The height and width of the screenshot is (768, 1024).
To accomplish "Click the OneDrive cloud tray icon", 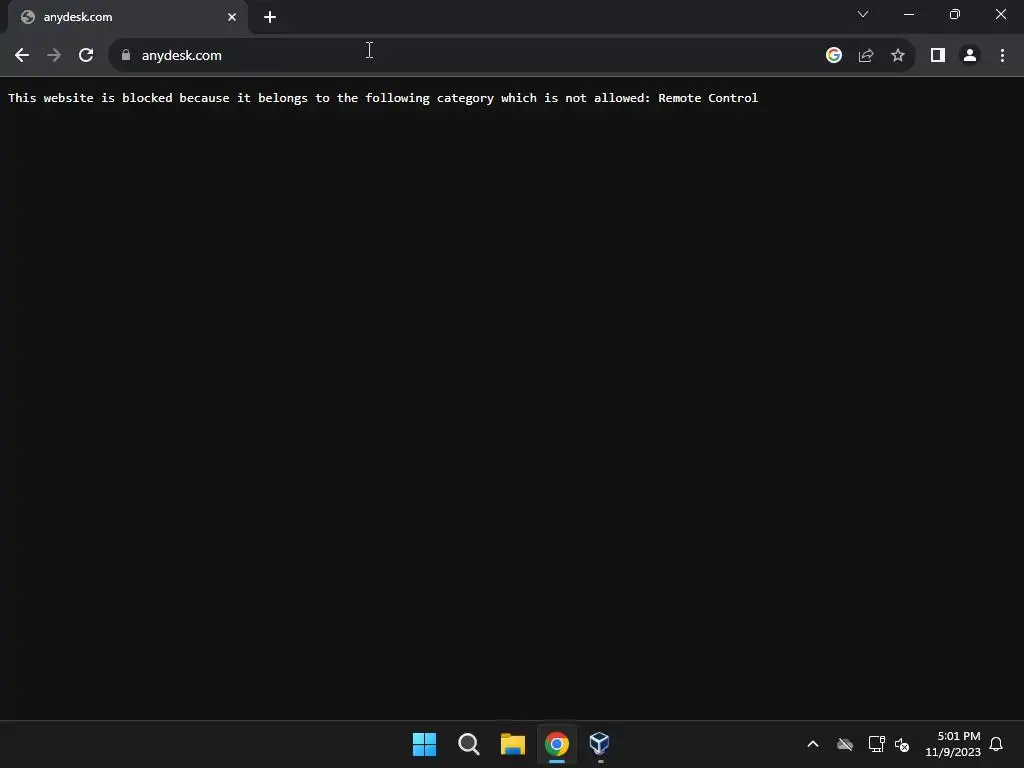I will (x=844, y=744).
